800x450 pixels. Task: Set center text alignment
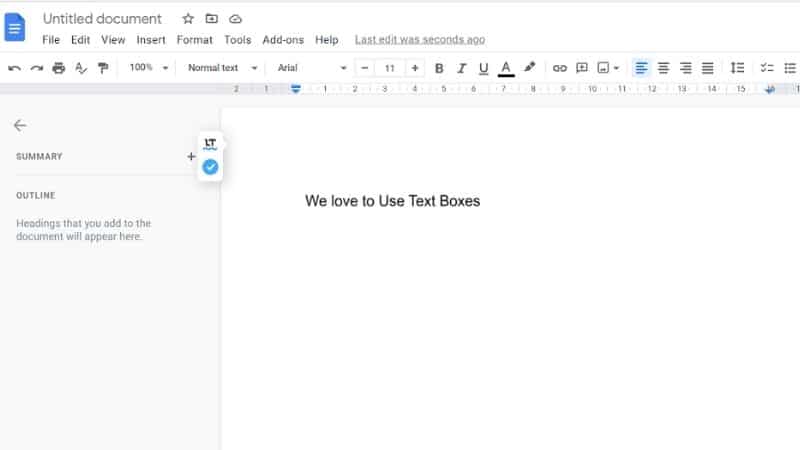663,68
